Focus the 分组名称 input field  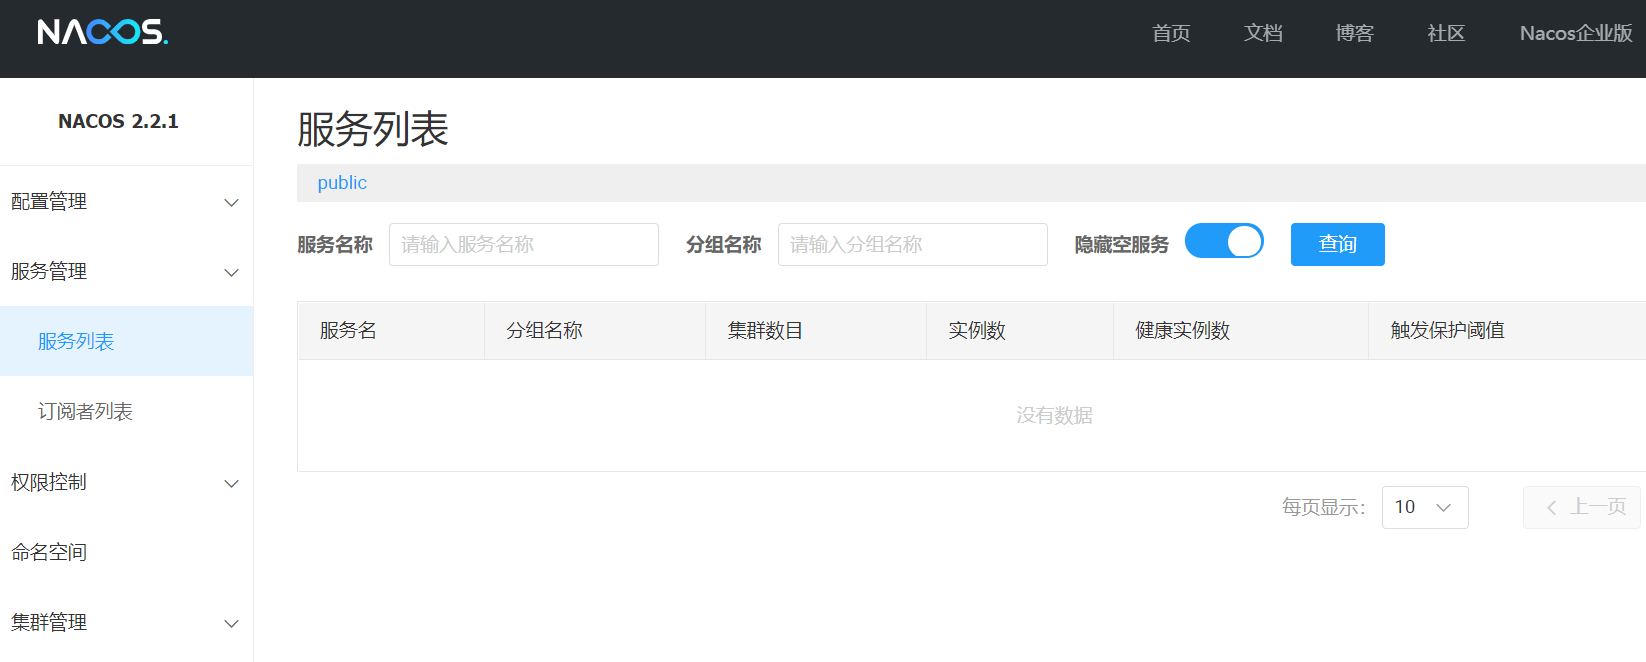(x=912, y=245)
